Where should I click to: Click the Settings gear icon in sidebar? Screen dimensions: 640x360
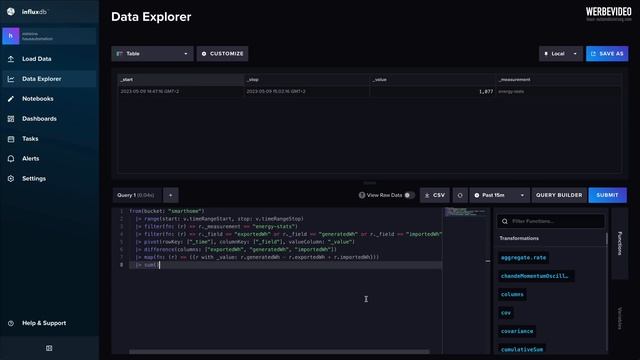pyautogui.click(x=11, y=178)
